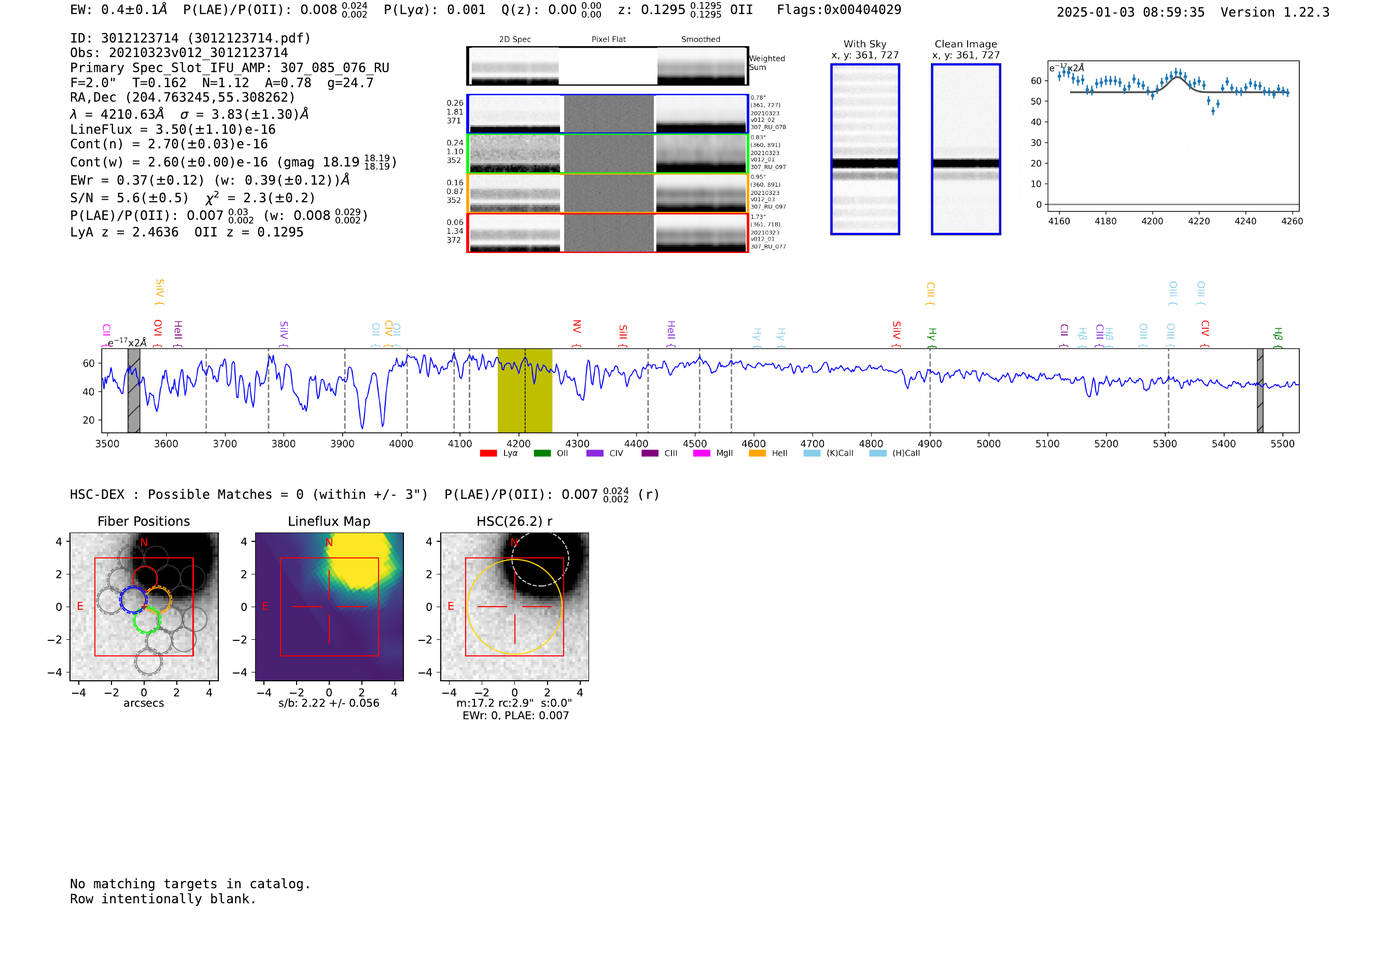Click the green Hβ label at far right
Image resolution: width=1400 pixels, height=953 pixels.
[1278, 335]
